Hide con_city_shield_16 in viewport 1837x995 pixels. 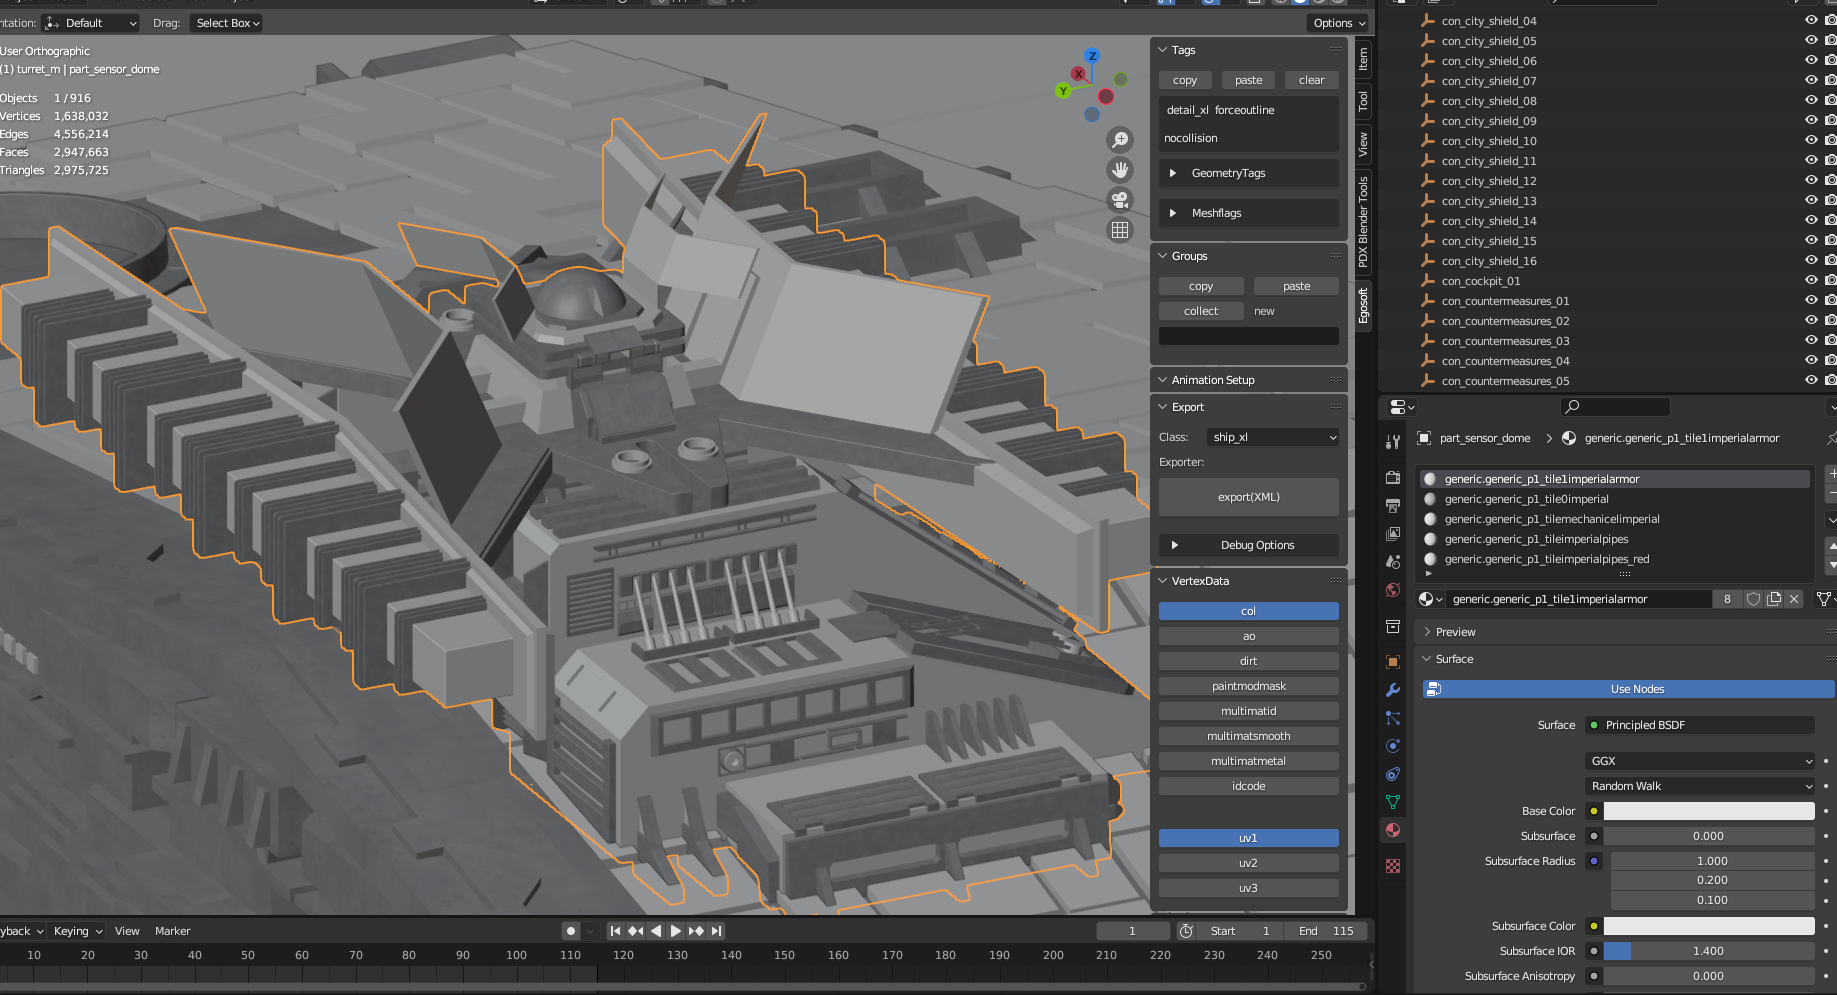click(1811, 261)
